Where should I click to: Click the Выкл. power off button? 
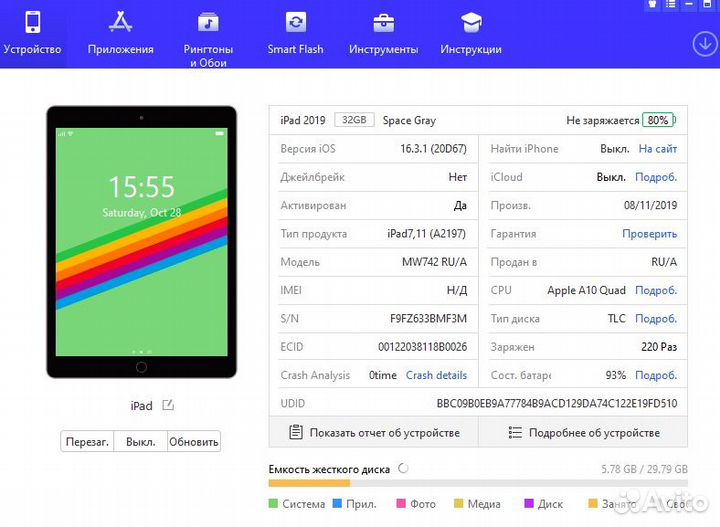[141, 442]
